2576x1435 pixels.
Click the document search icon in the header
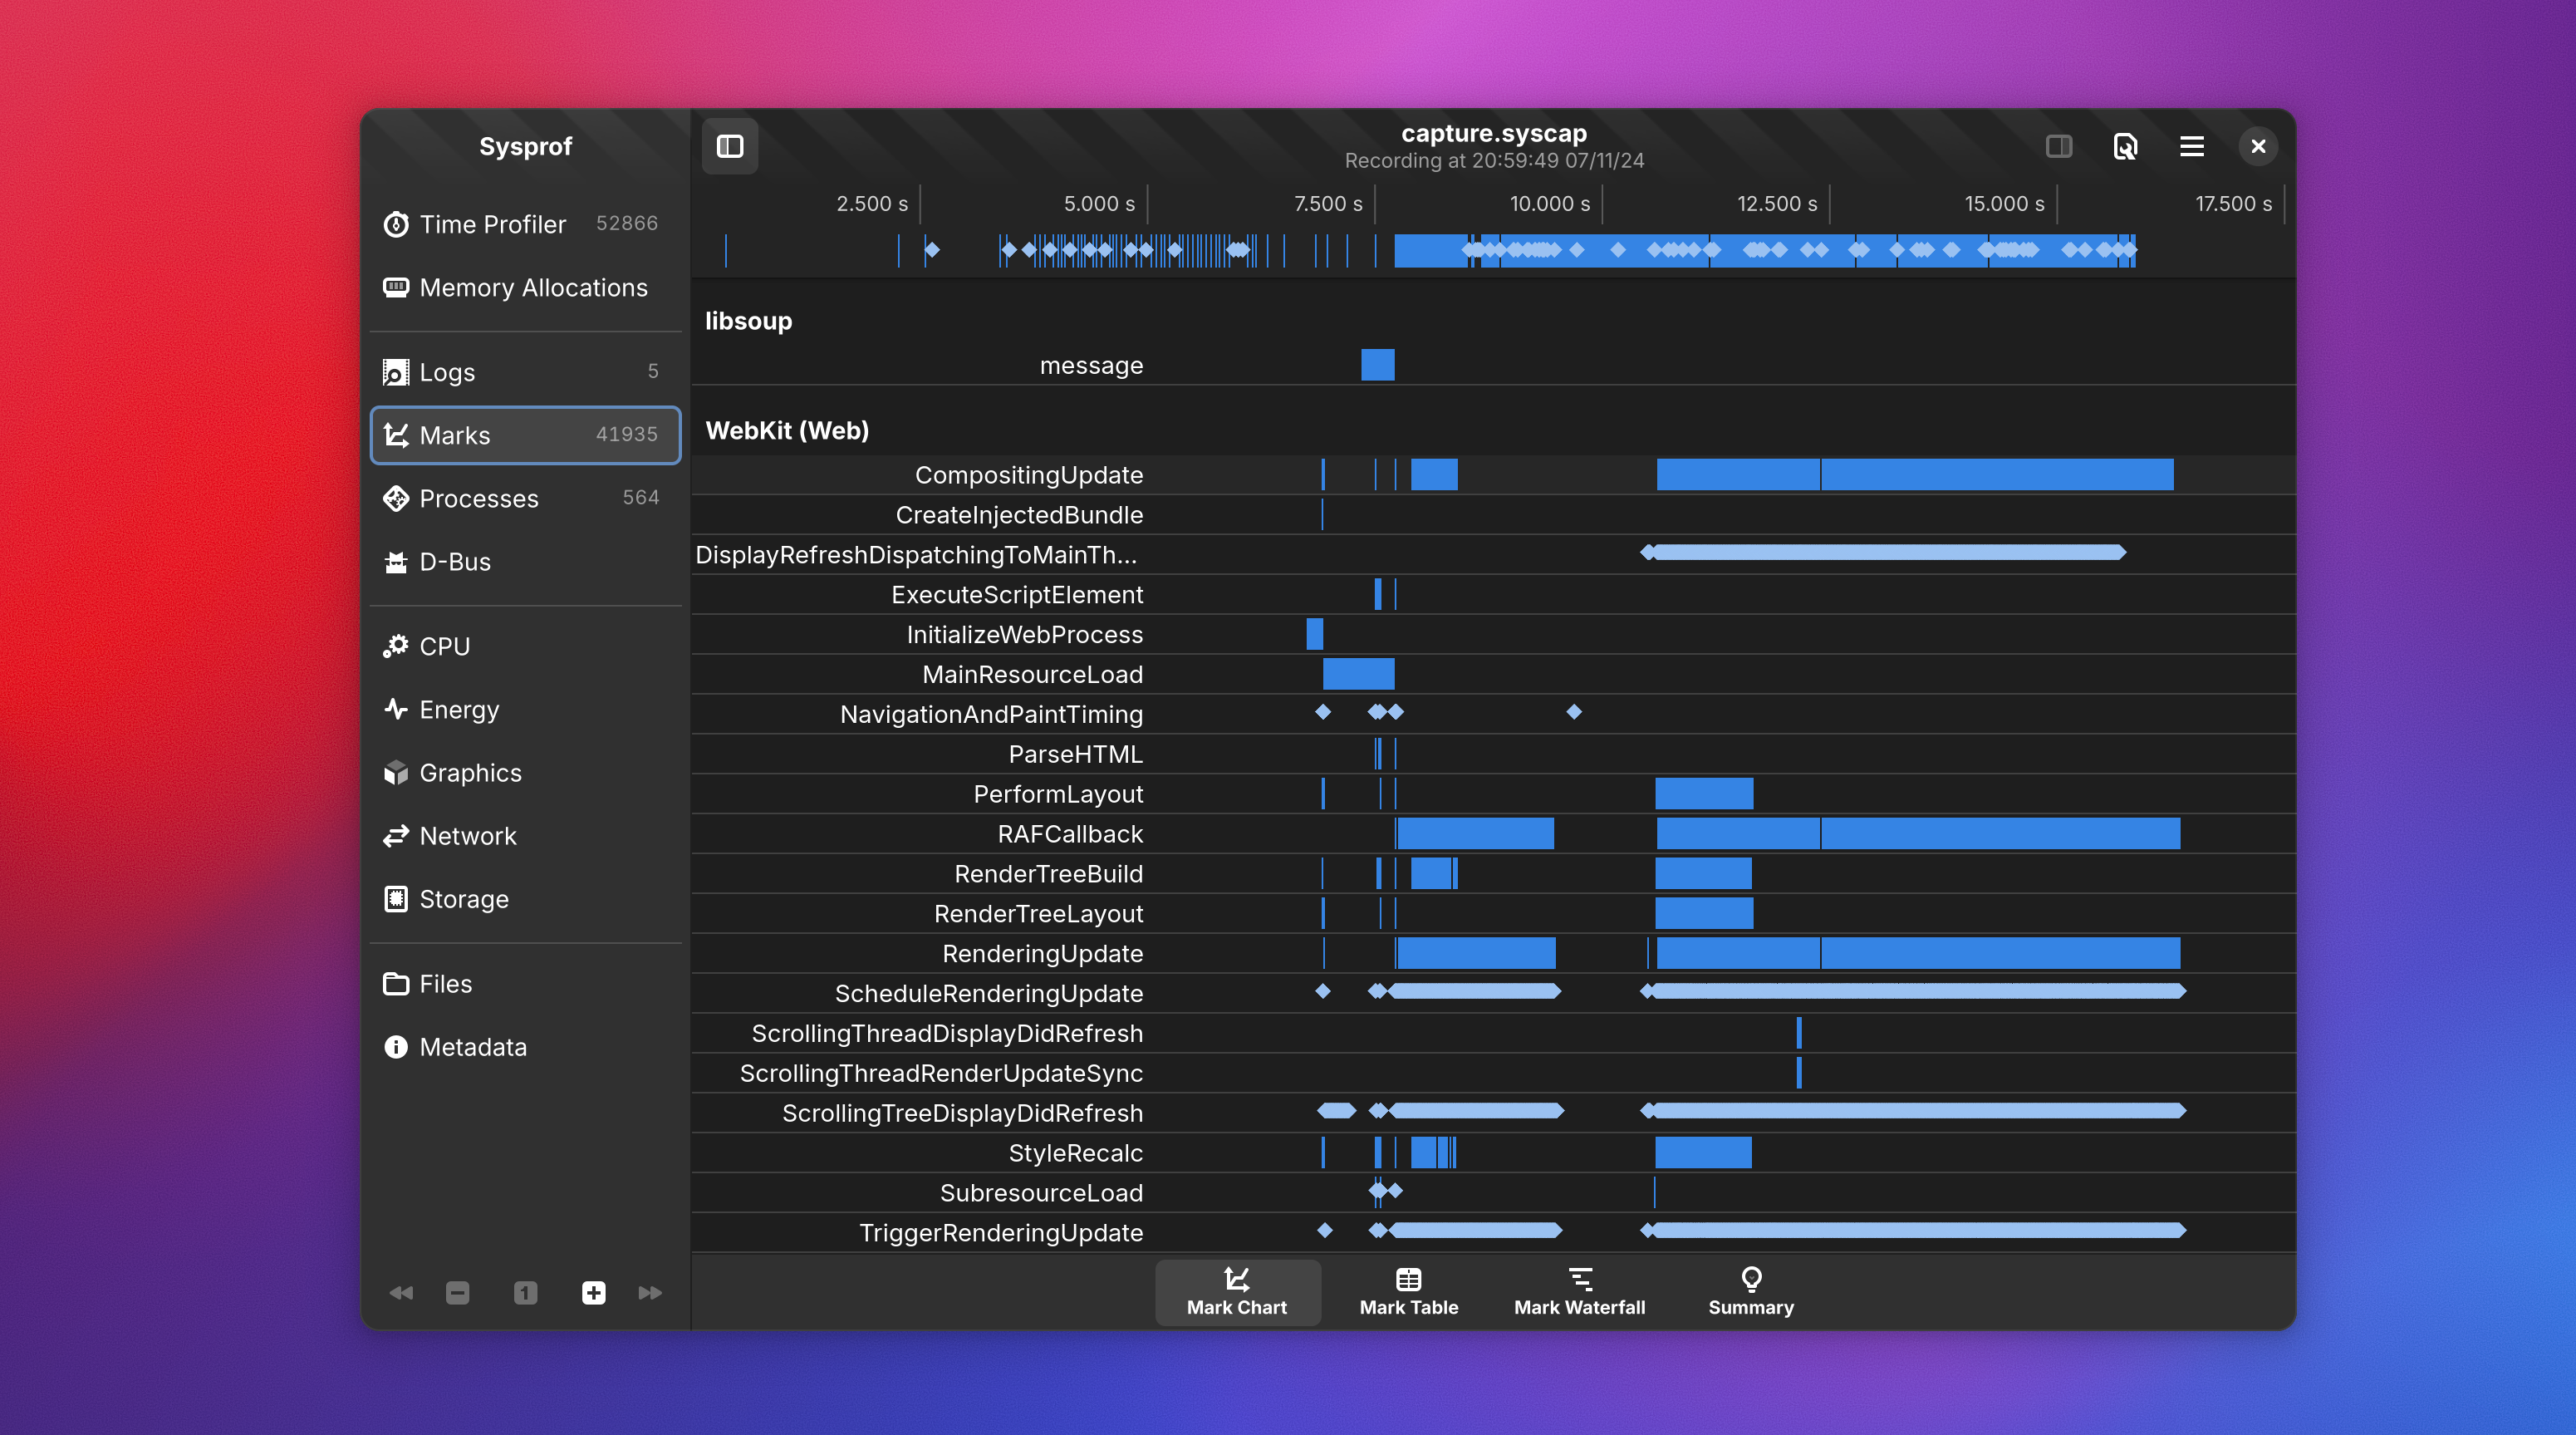[x=2125, y=146]
